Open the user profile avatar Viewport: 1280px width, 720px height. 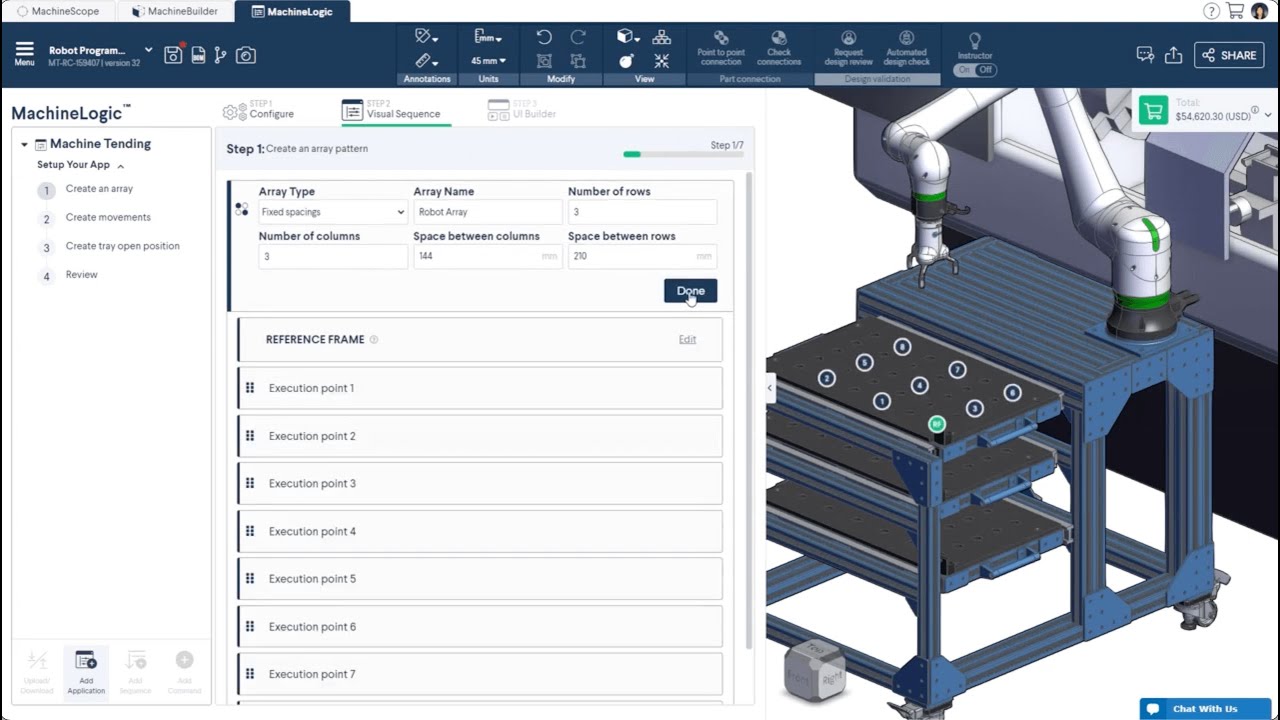[1260, 11]
